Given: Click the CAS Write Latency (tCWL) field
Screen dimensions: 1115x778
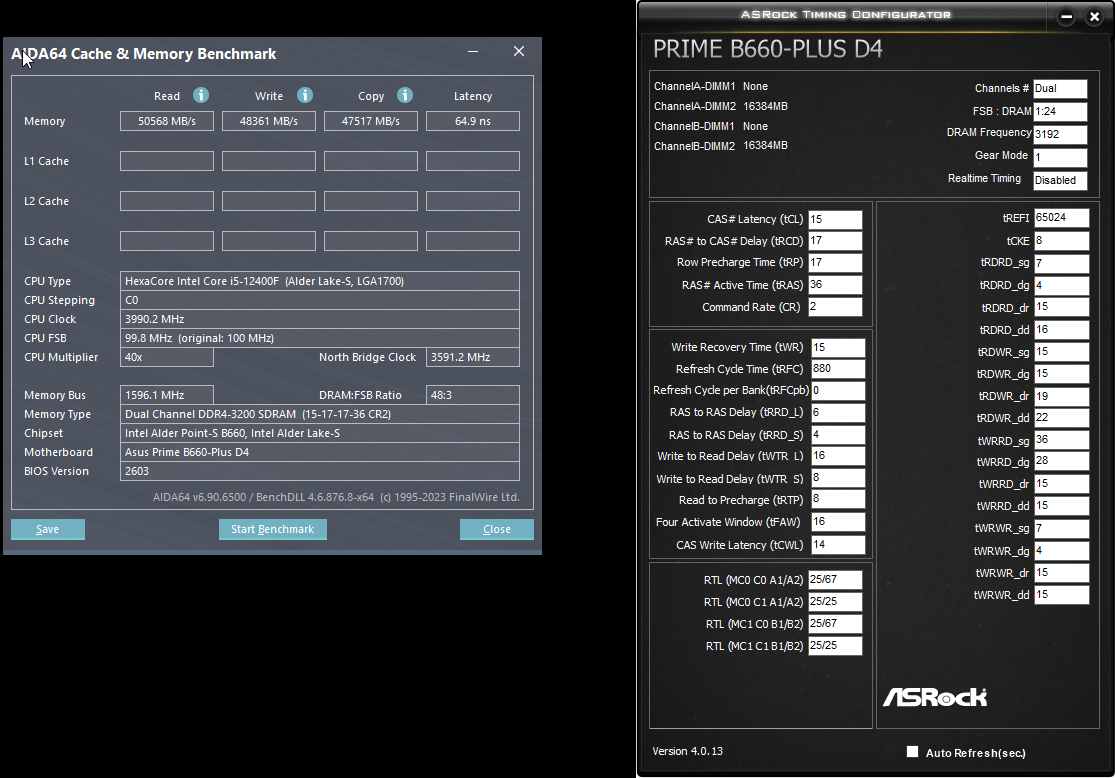Looking at the screenshot, I should pyautogui.click(x=838, y=545).
